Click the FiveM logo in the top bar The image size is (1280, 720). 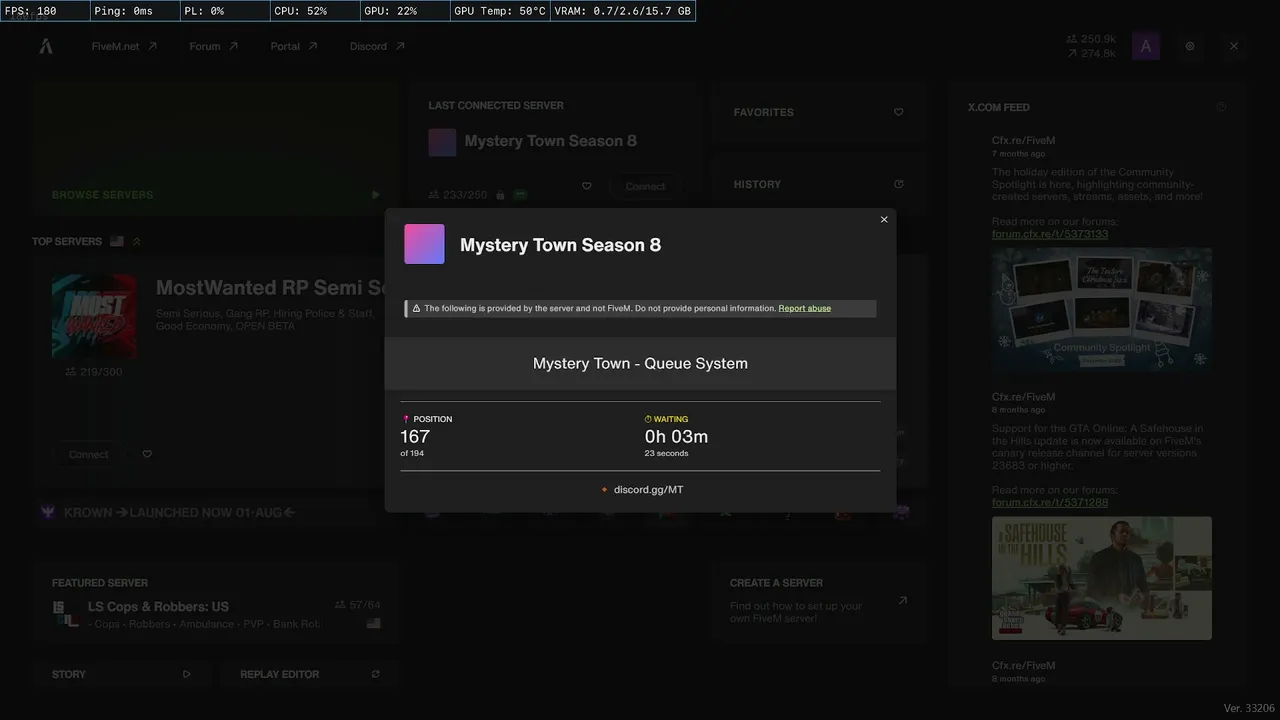(46, 46)
